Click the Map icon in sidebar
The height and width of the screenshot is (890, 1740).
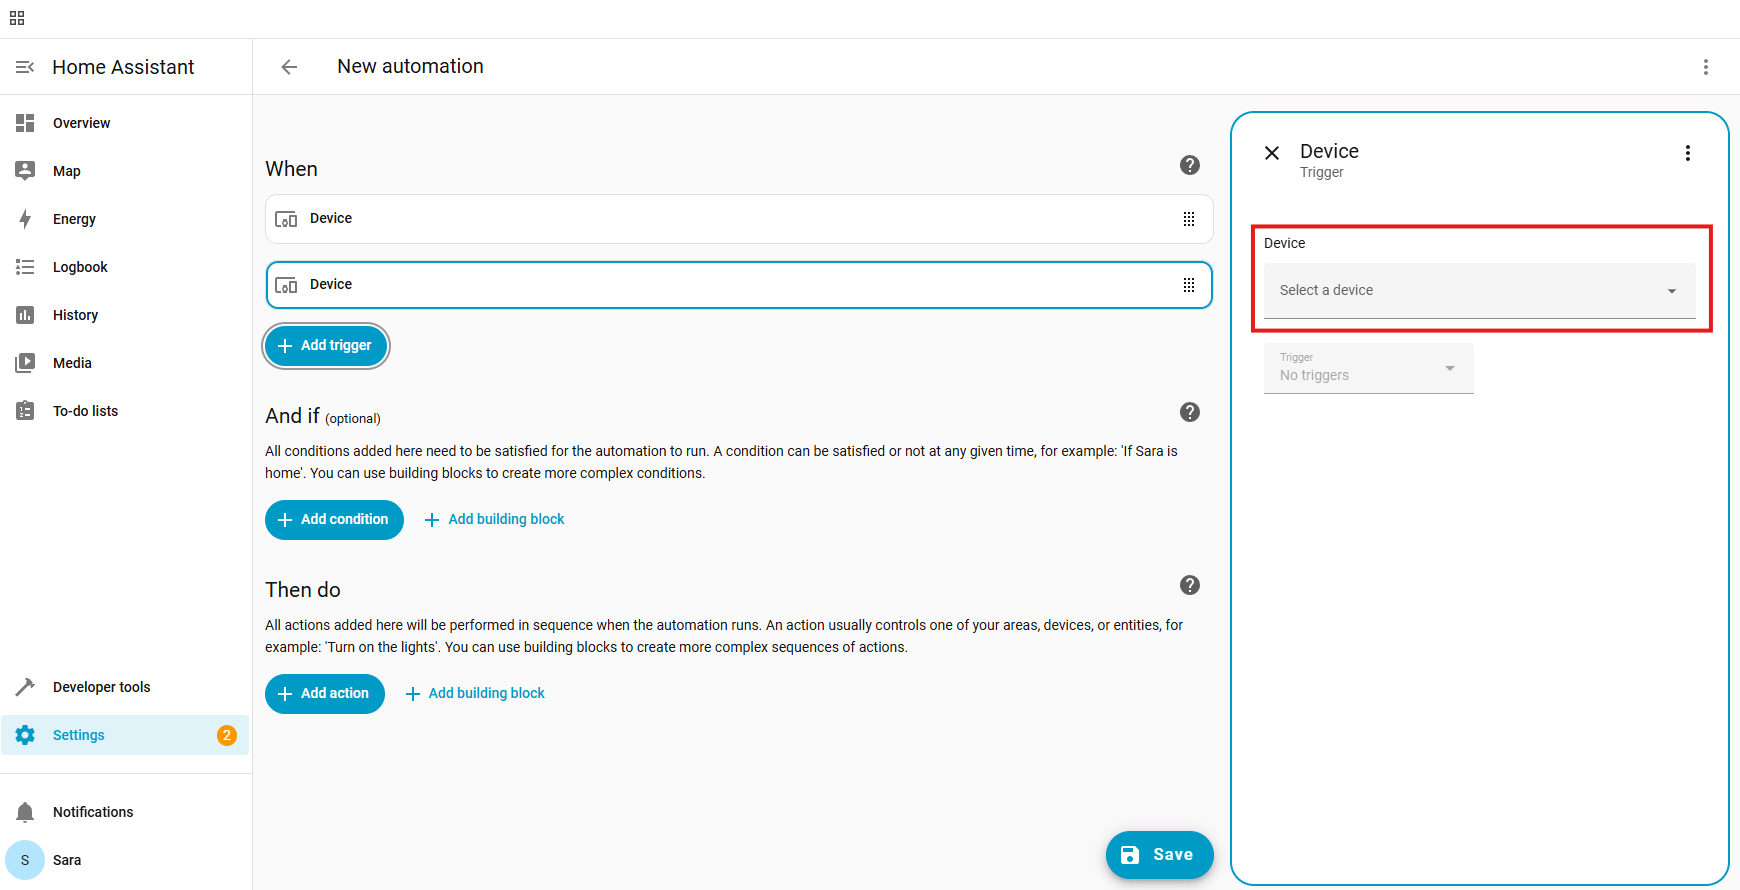coord(25,171)
